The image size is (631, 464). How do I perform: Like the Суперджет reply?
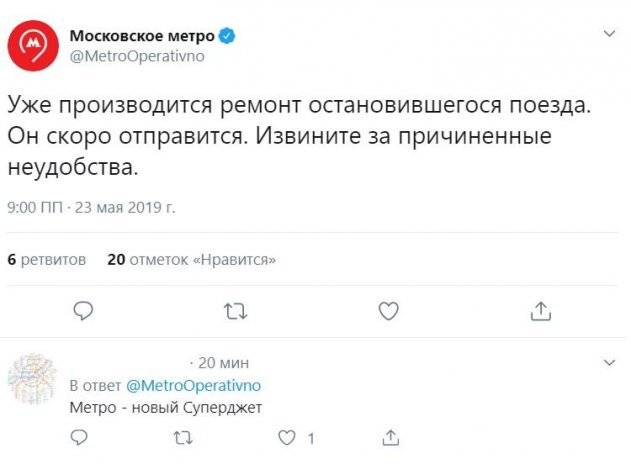point(286,437)
